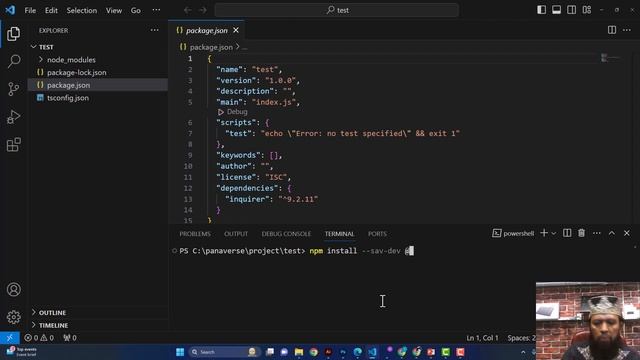Open Explorer views and more actions
This screenshot has height=360, width=640.
pyautogui.click(x=154, y=30)
